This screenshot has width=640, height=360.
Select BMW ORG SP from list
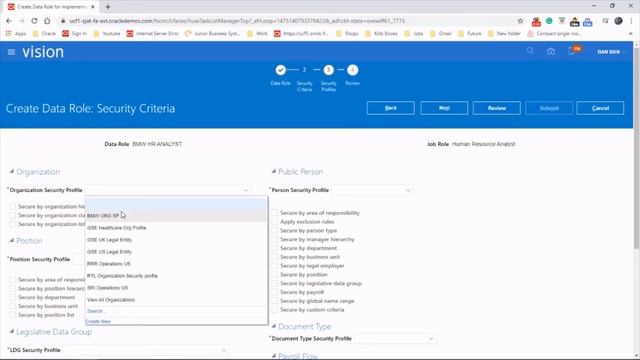coord(176,216)
